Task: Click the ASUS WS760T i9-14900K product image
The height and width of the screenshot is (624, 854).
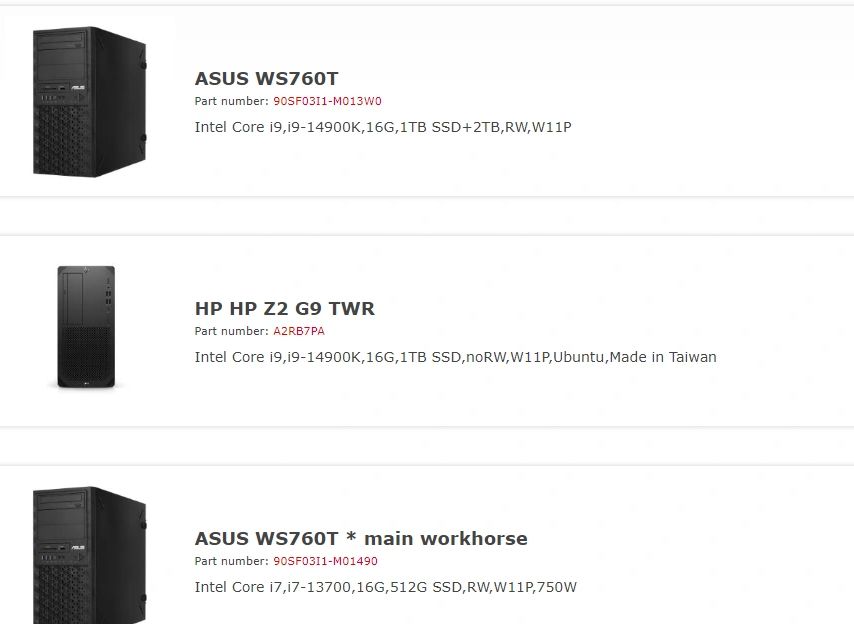Action: coord(90,101)
